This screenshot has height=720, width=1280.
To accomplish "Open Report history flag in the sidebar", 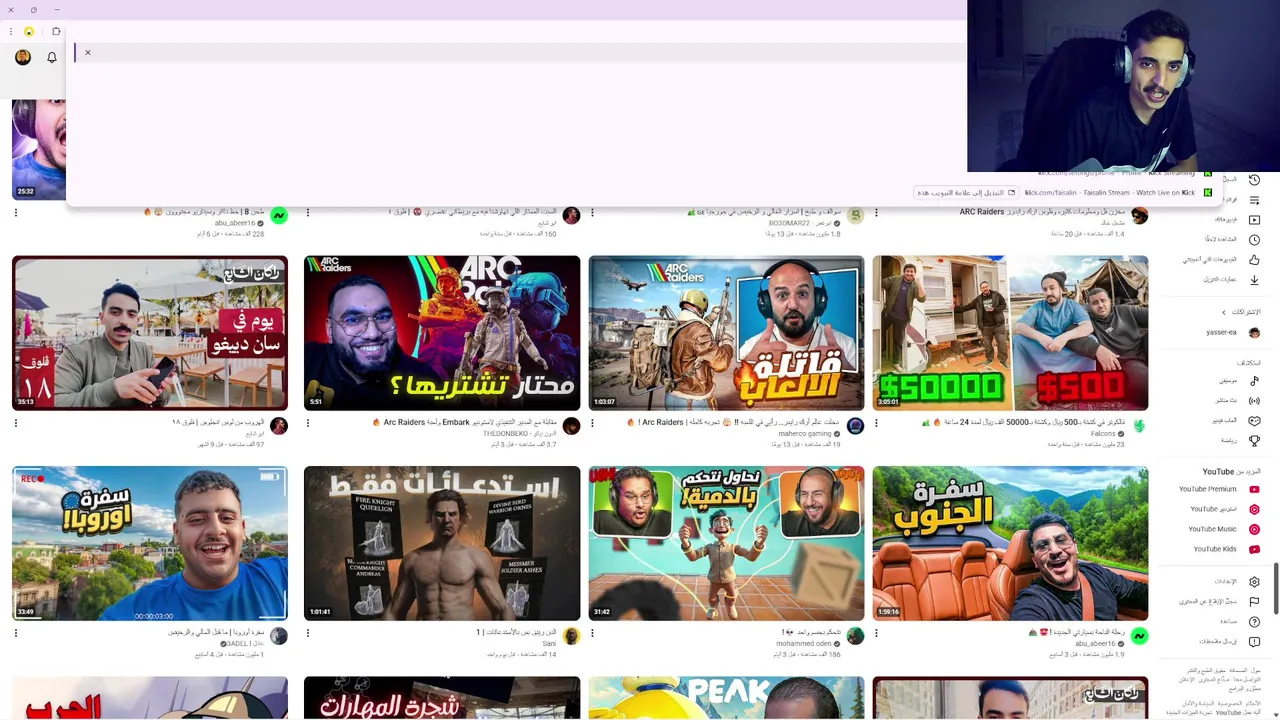I will 1254,602.
